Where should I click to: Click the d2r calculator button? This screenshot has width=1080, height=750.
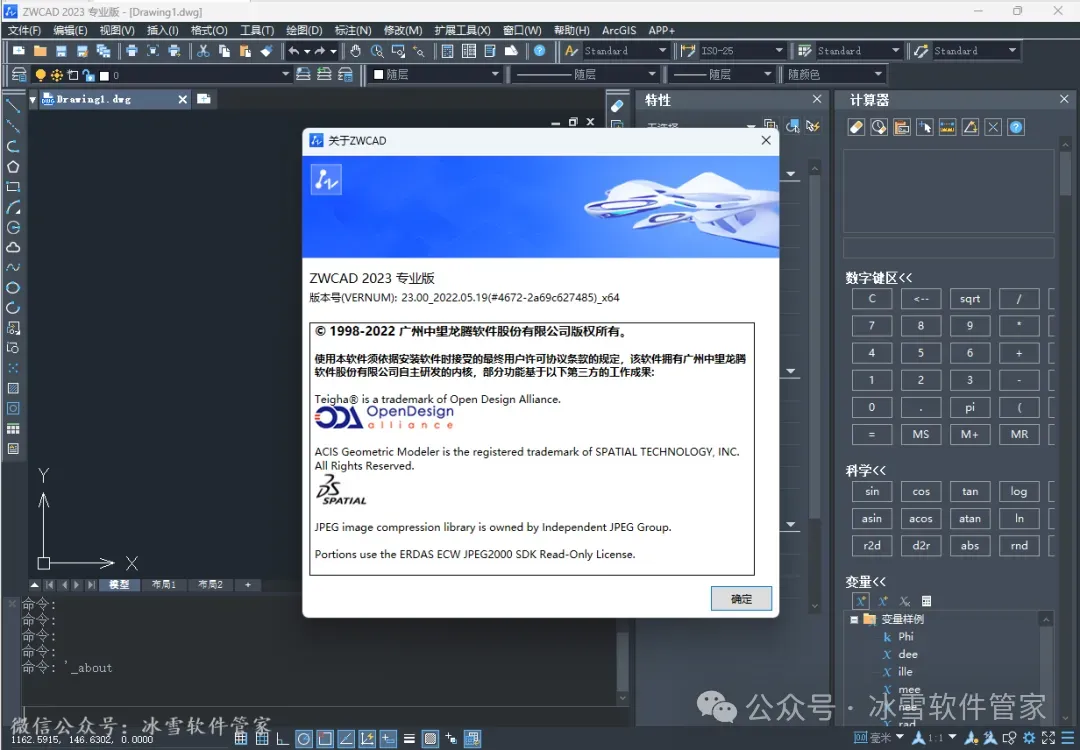(x=920, y=545)
